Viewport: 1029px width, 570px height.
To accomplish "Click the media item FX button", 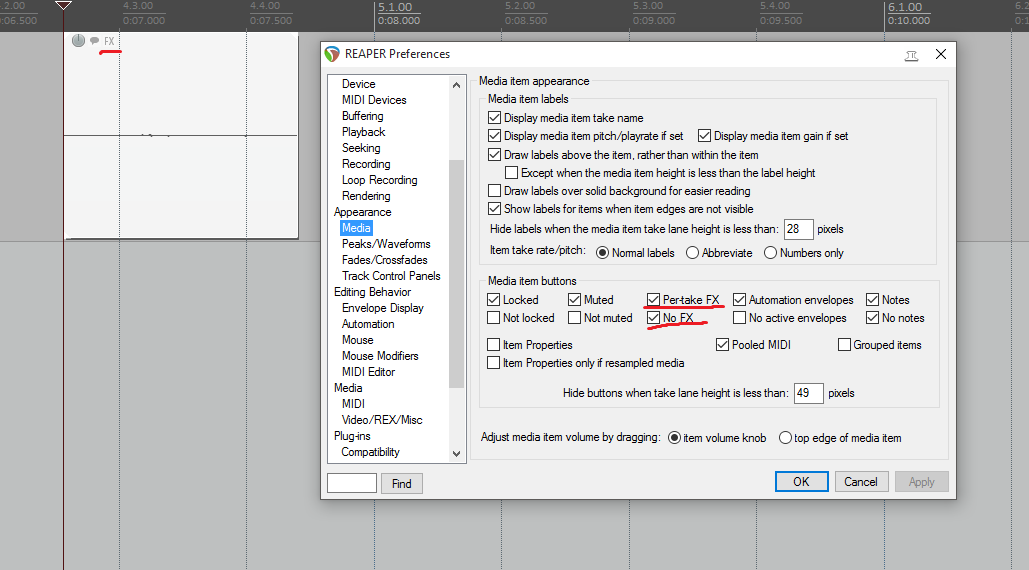I will pos(109,41).
